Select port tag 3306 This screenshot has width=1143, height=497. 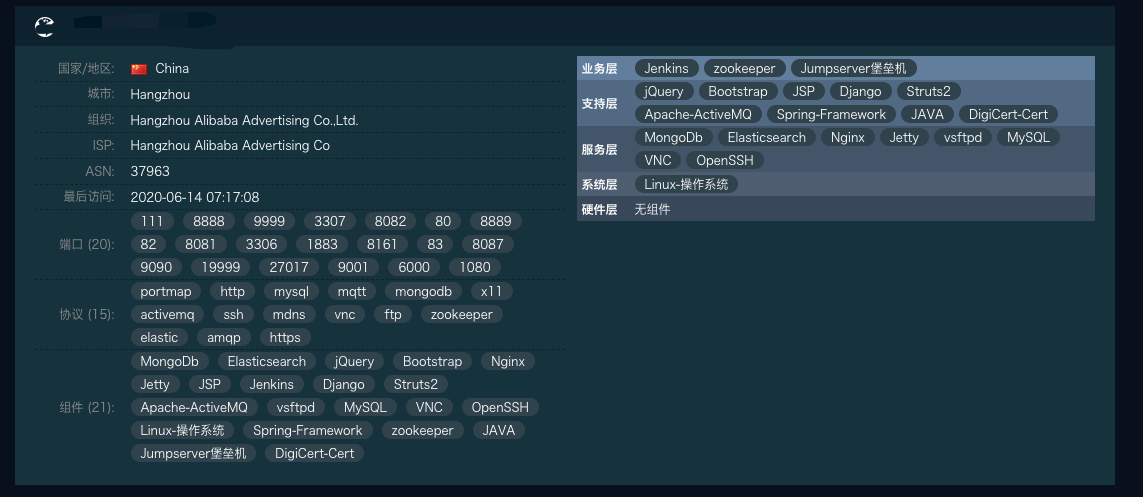261,244
